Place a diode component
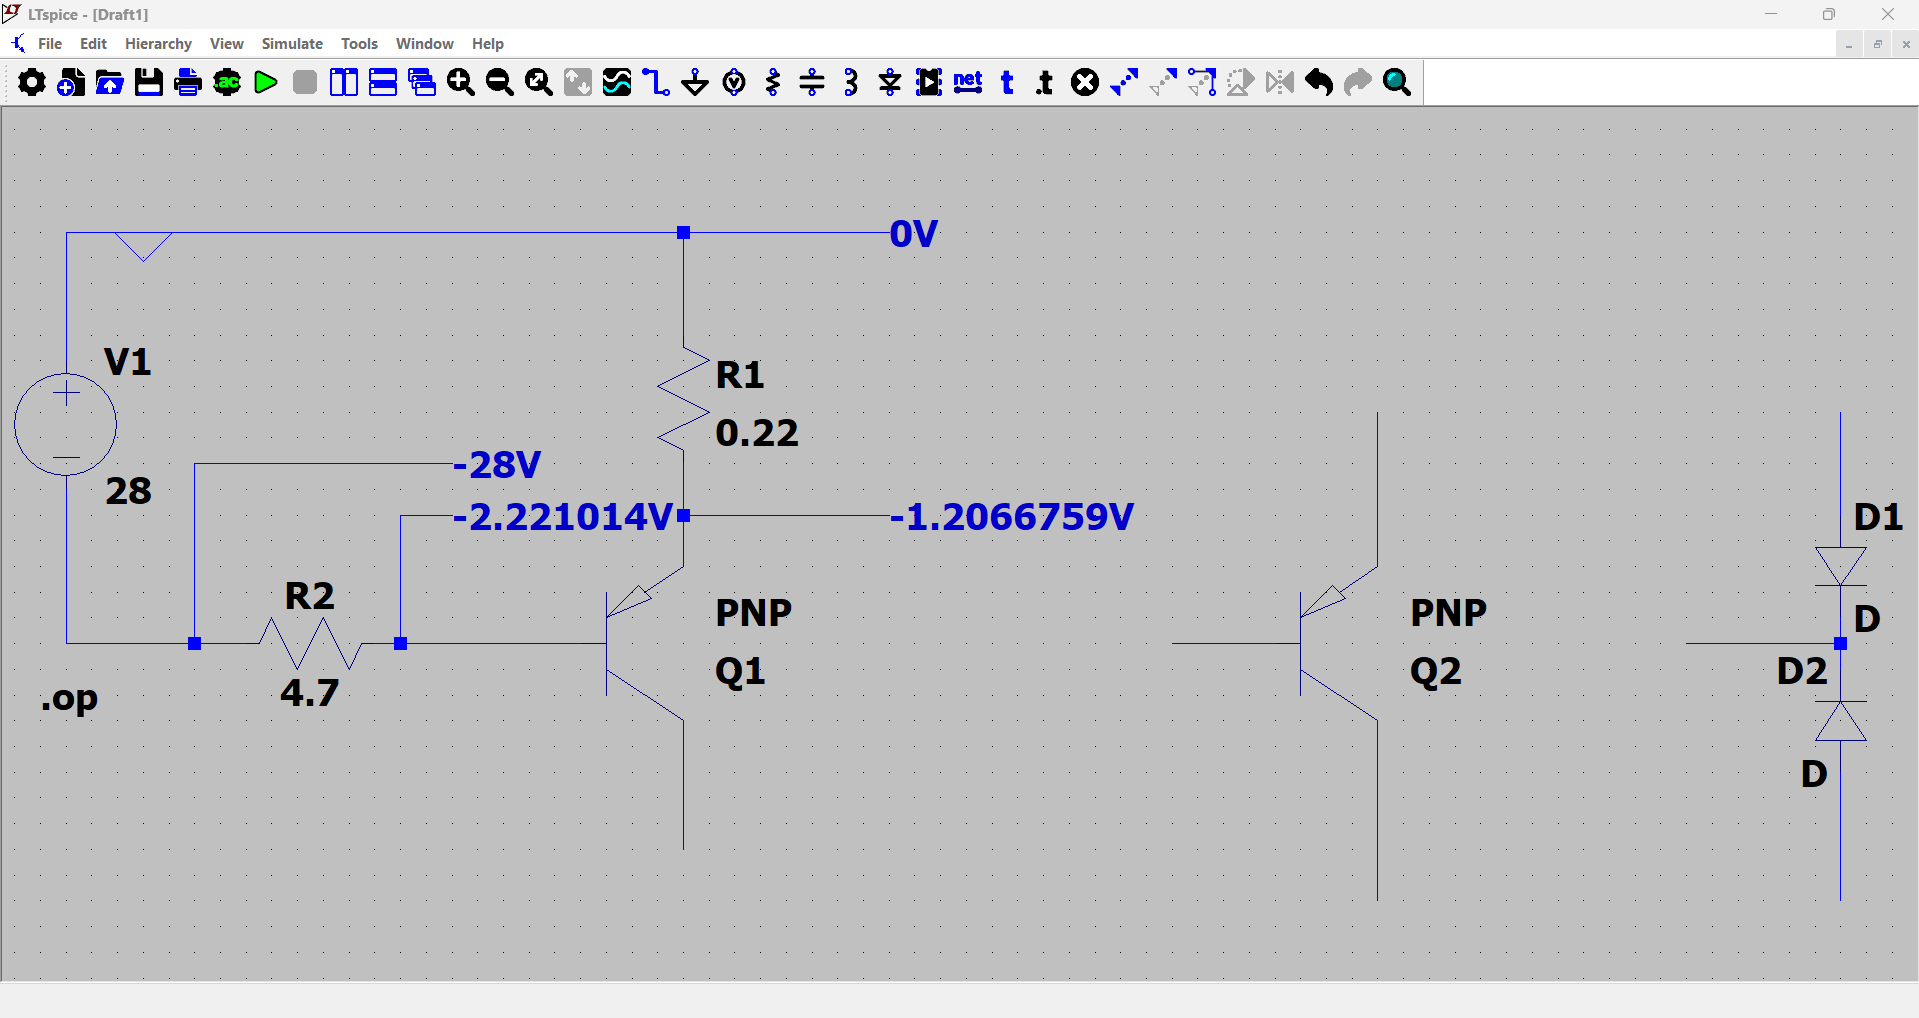1919x1018 pixels. (890, 82)
